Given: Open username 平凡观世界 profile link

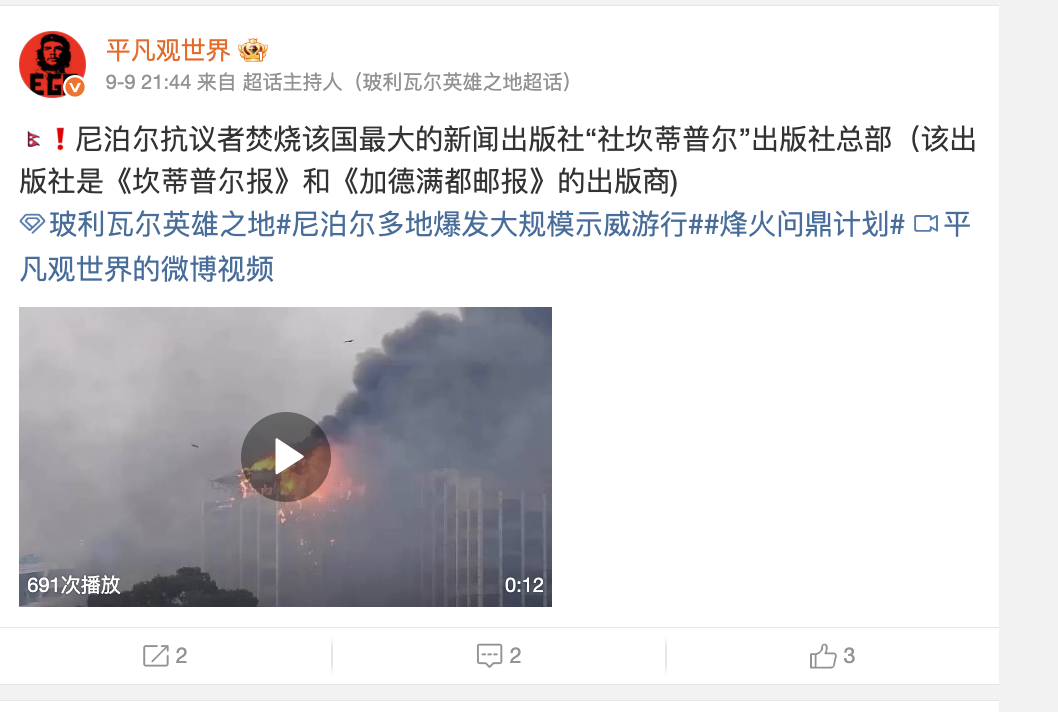Looking at the screenshot, I should (169, 50).
